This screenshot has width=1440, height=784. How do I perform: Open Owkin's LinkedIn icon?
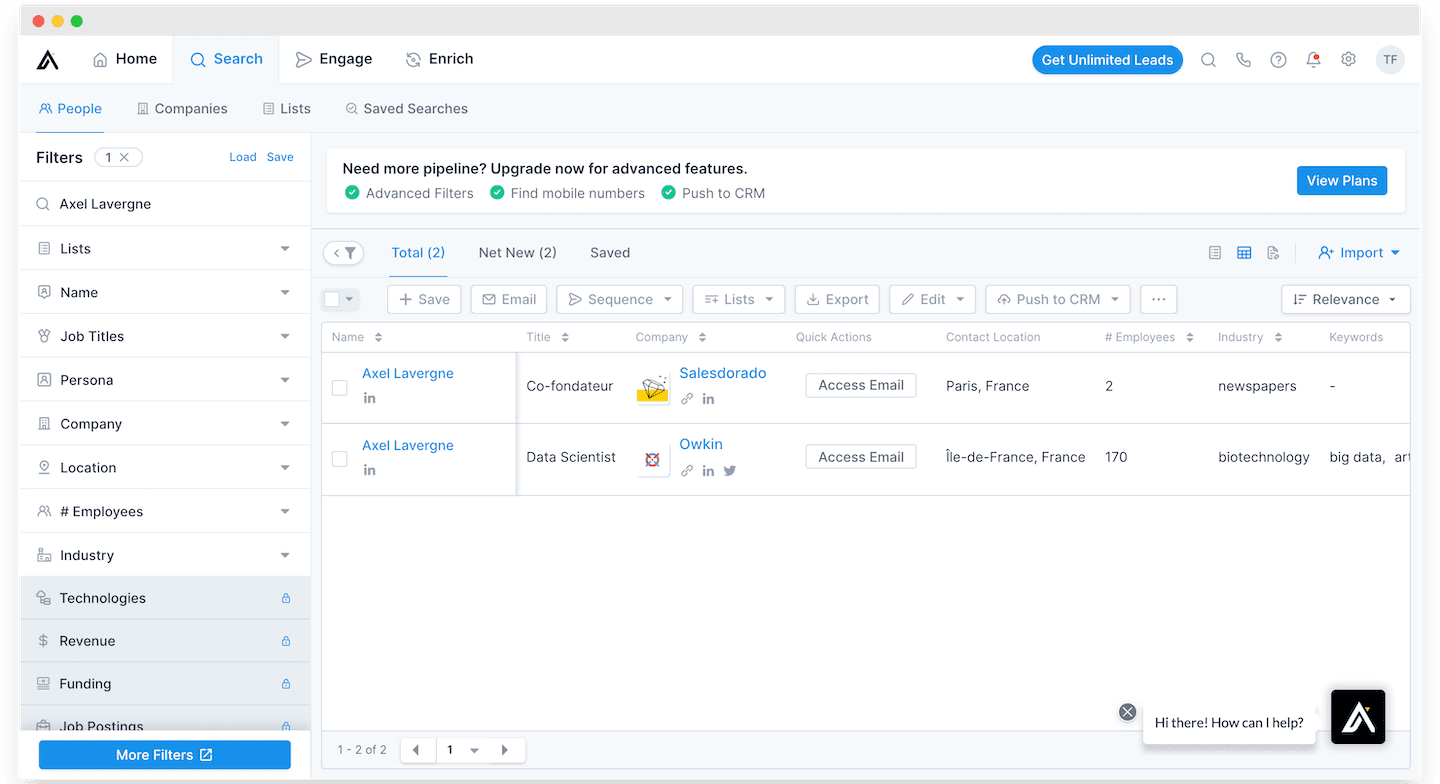(708, 471)
